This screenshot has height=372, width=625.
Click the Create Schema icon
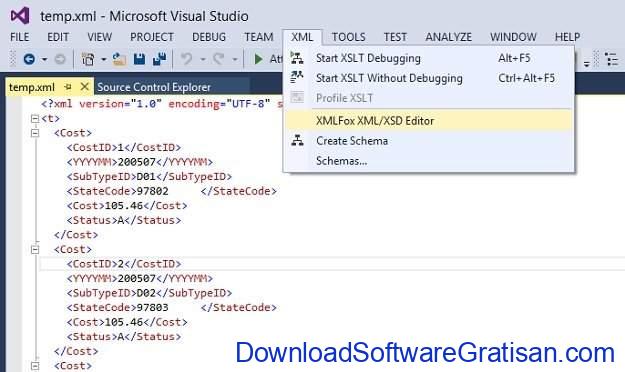tap(297, 140)
